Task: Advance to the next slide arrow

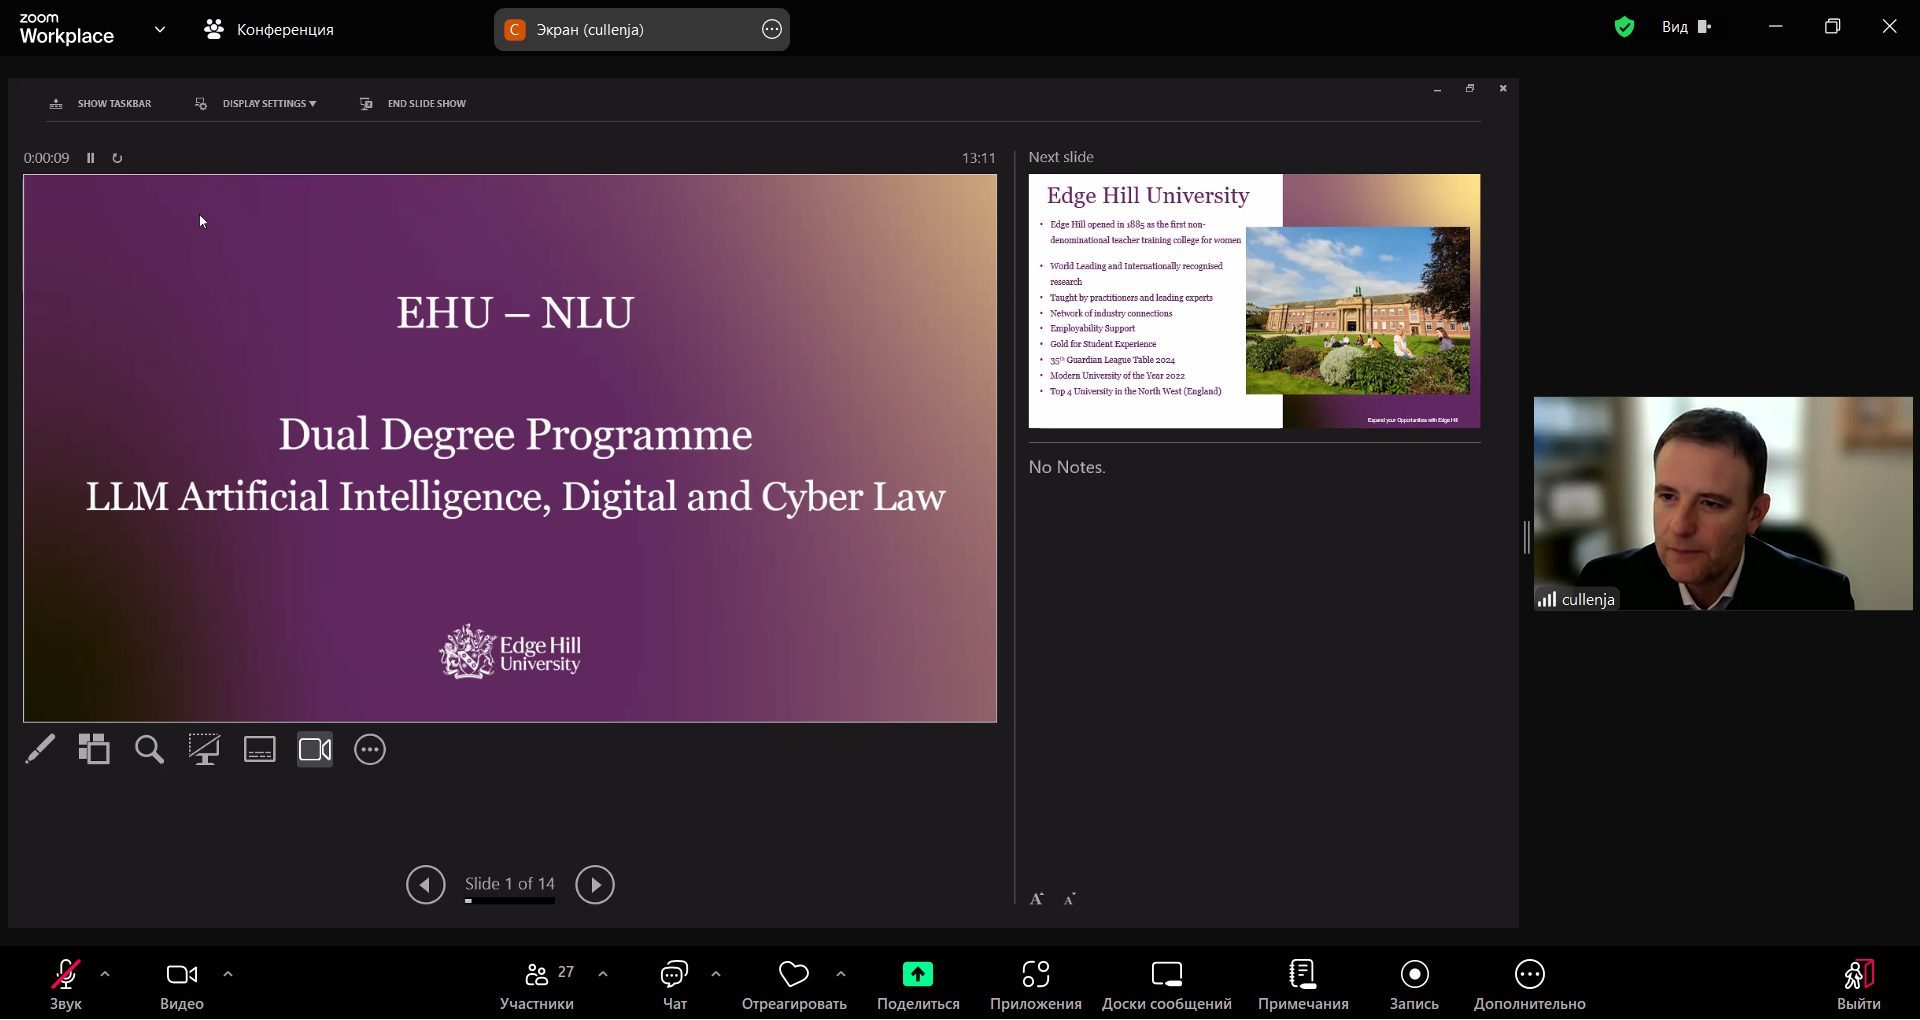Action: tap(595, 885)
